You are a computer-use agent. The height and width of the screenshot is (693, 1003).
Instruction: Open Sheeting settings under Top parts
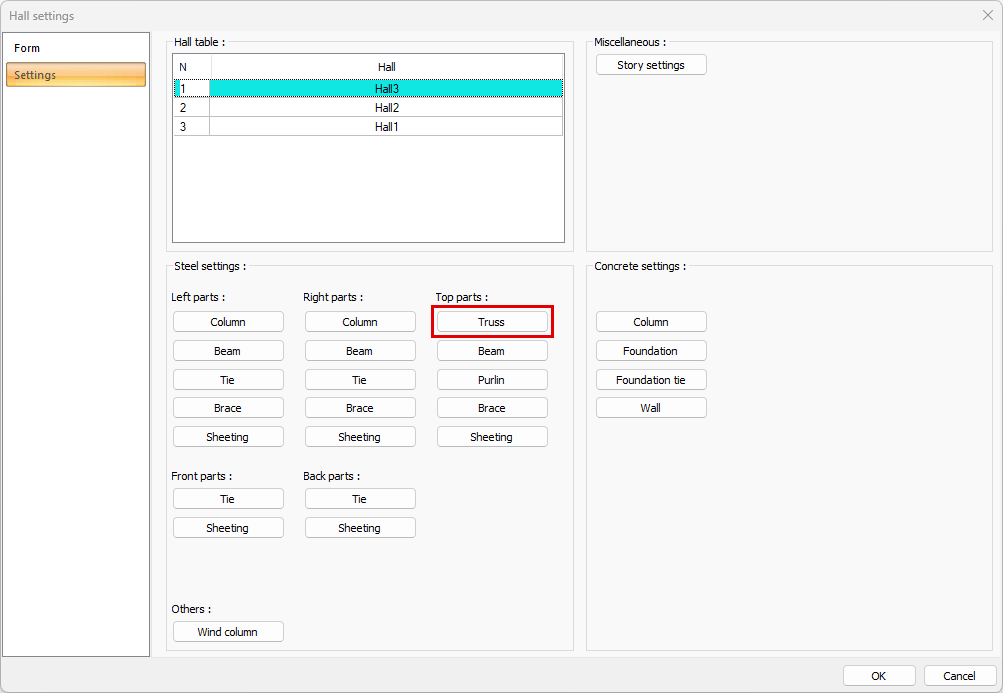click(491, 437)
